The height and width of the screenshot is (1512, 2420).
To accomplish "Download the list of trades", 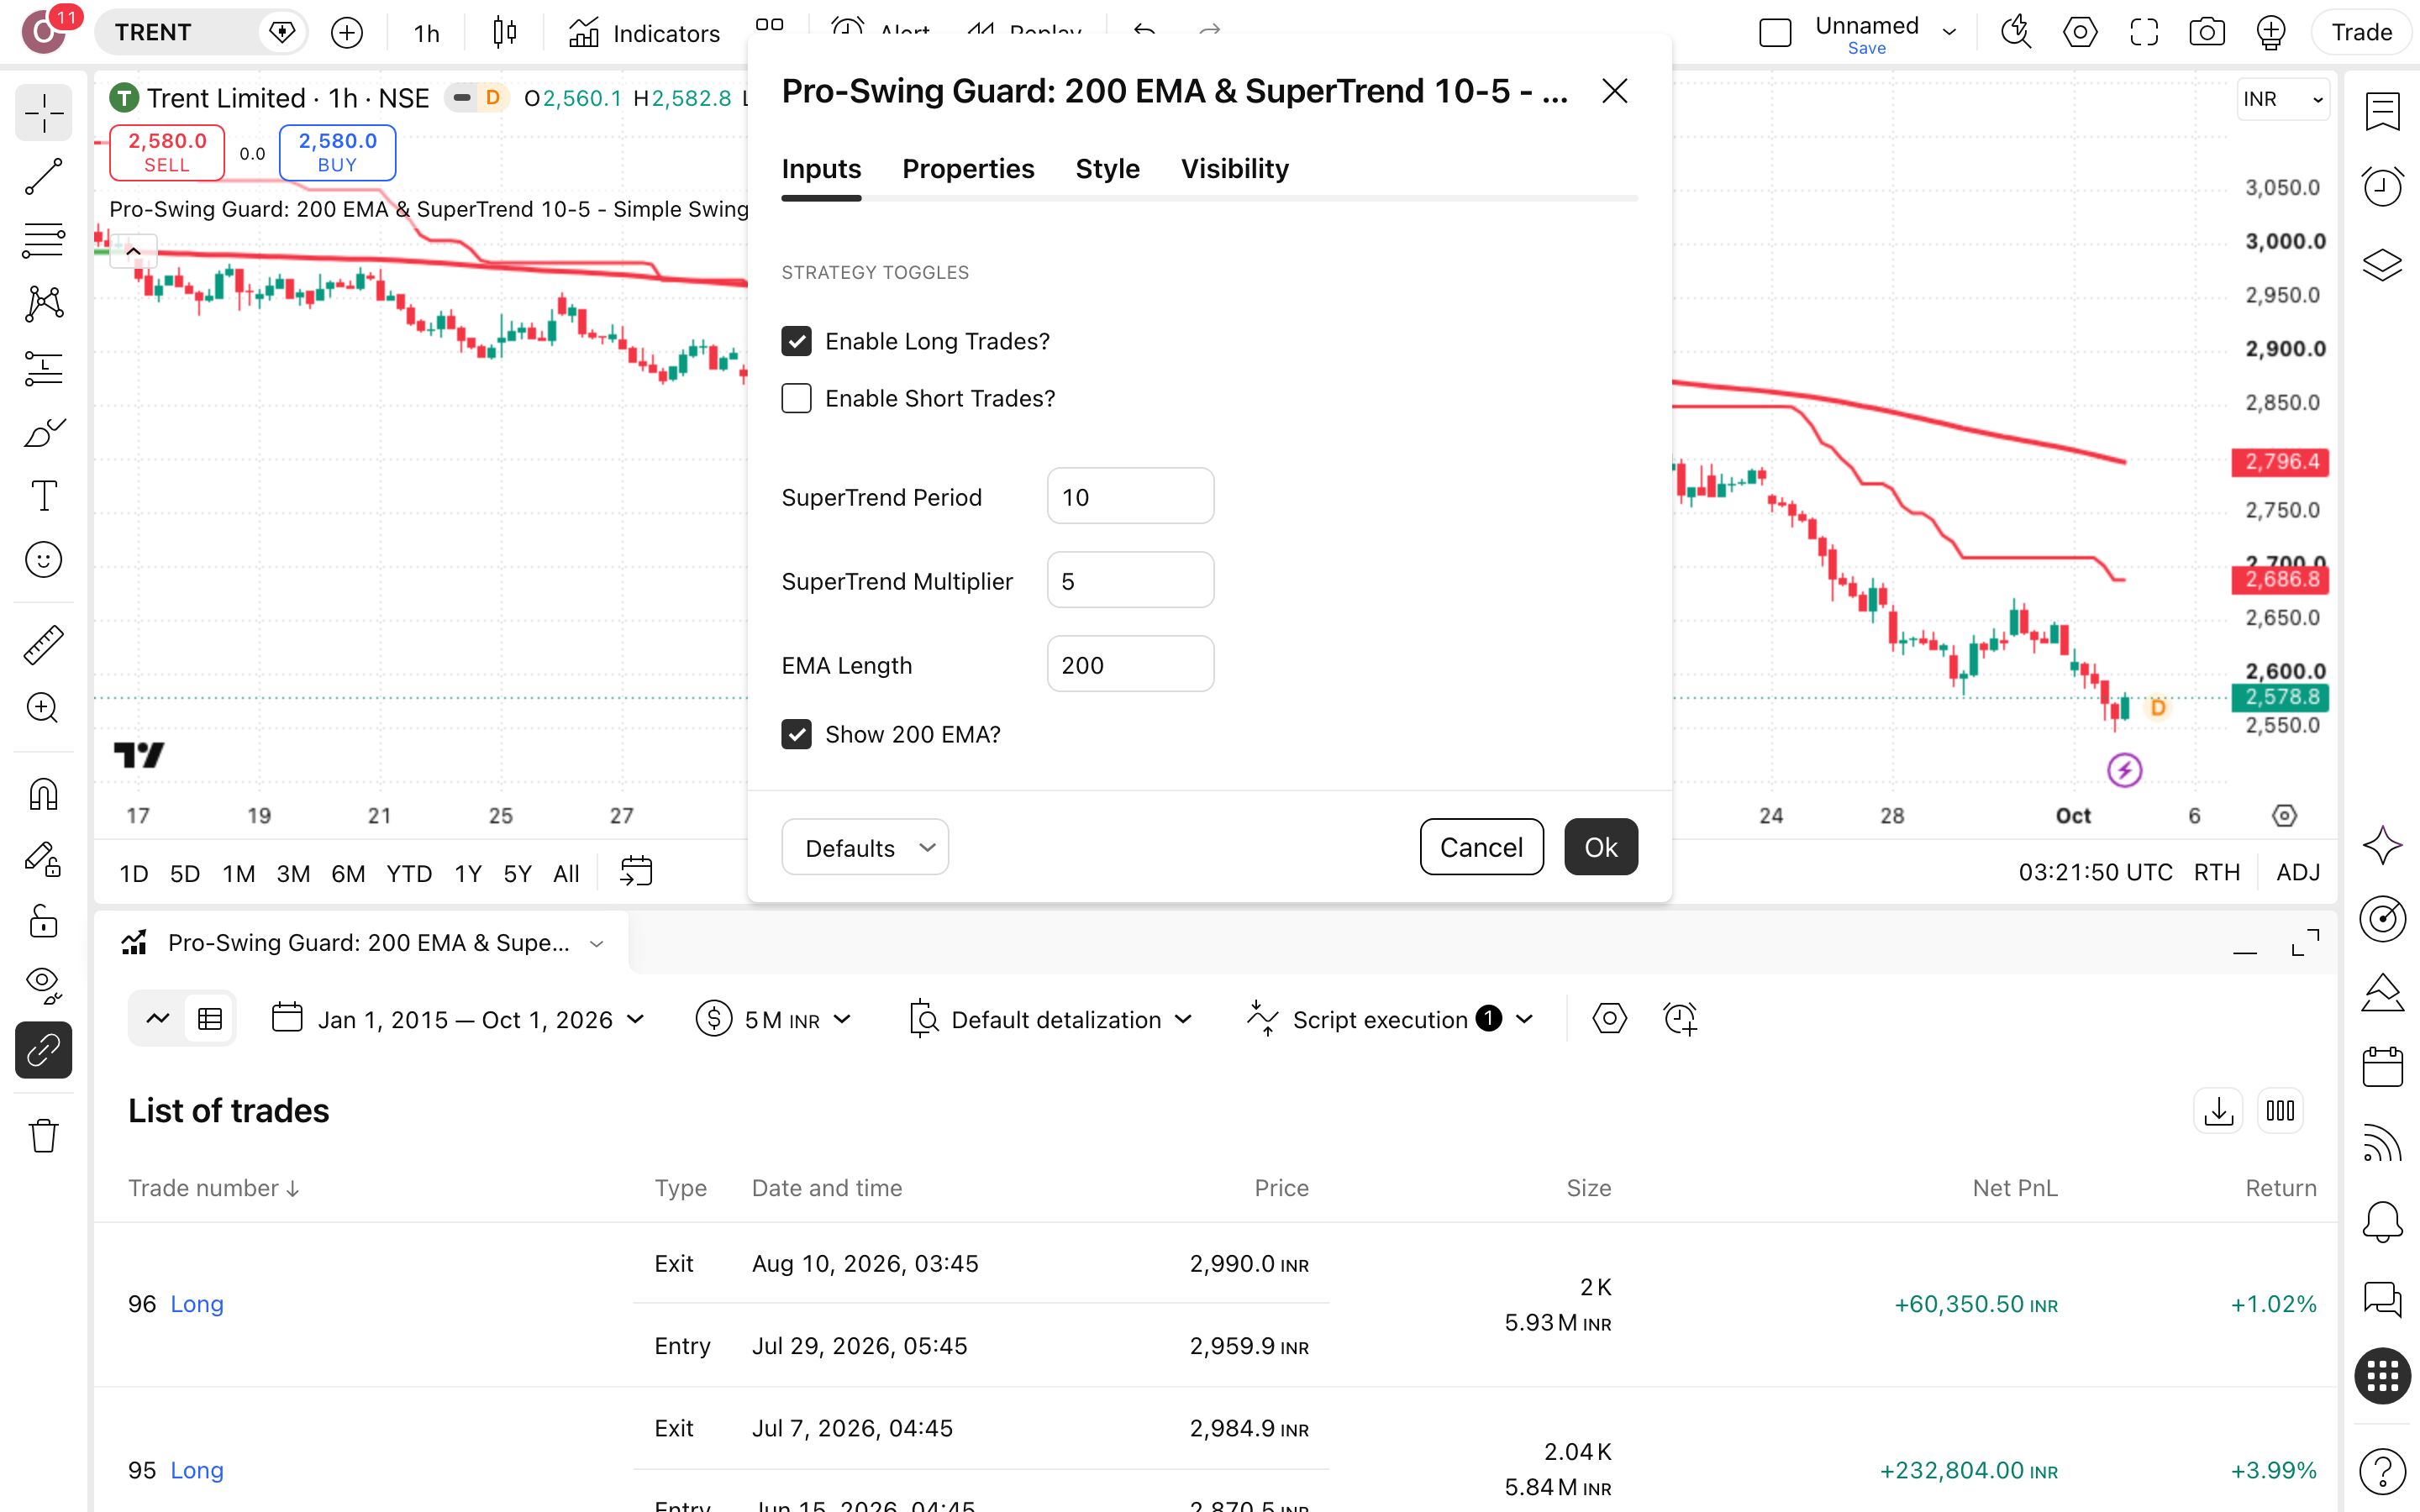I will point(2218,1111).
